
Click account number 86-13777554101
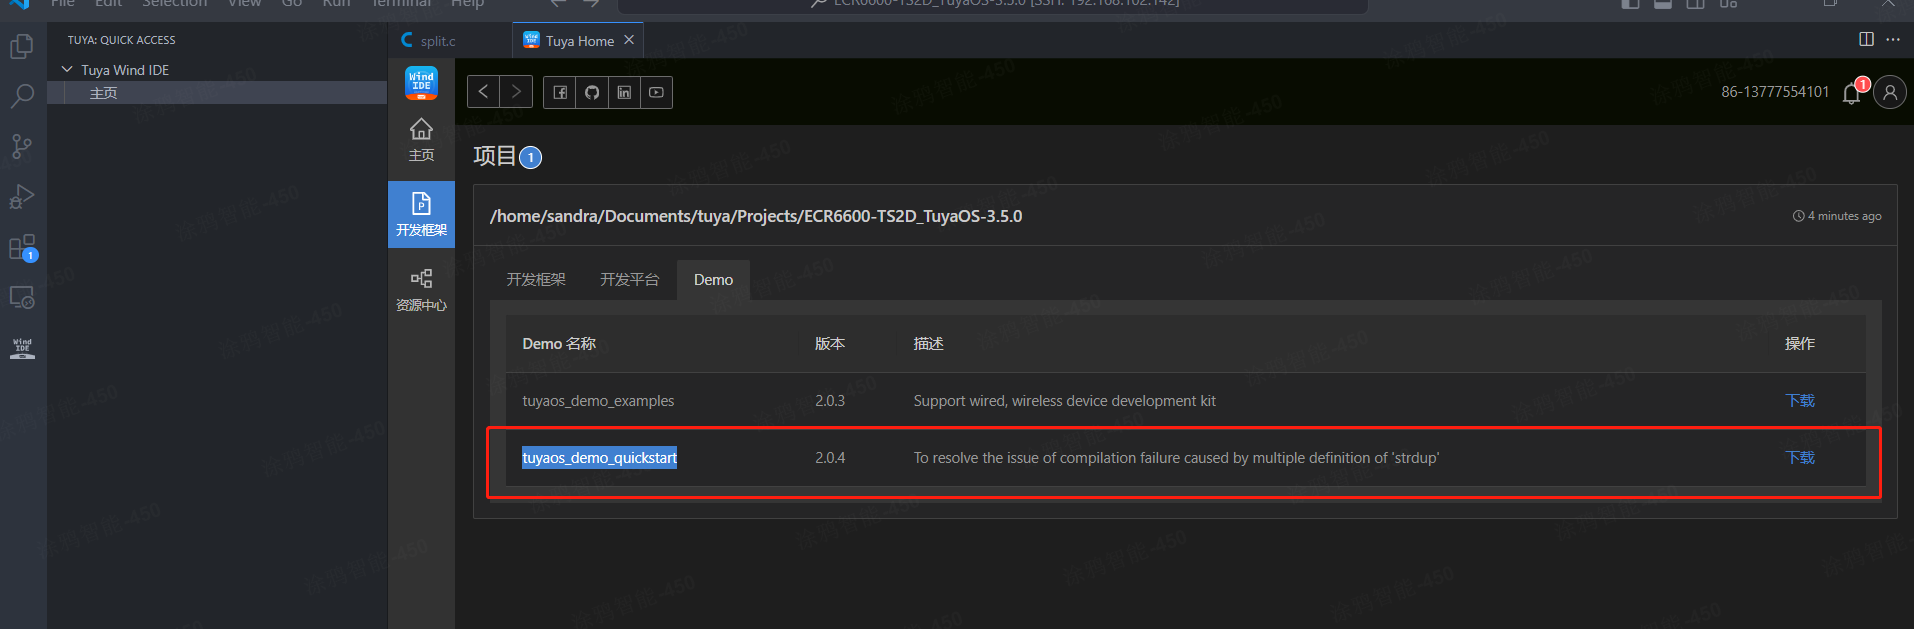pyautogui.click(x=1775, y=92)
